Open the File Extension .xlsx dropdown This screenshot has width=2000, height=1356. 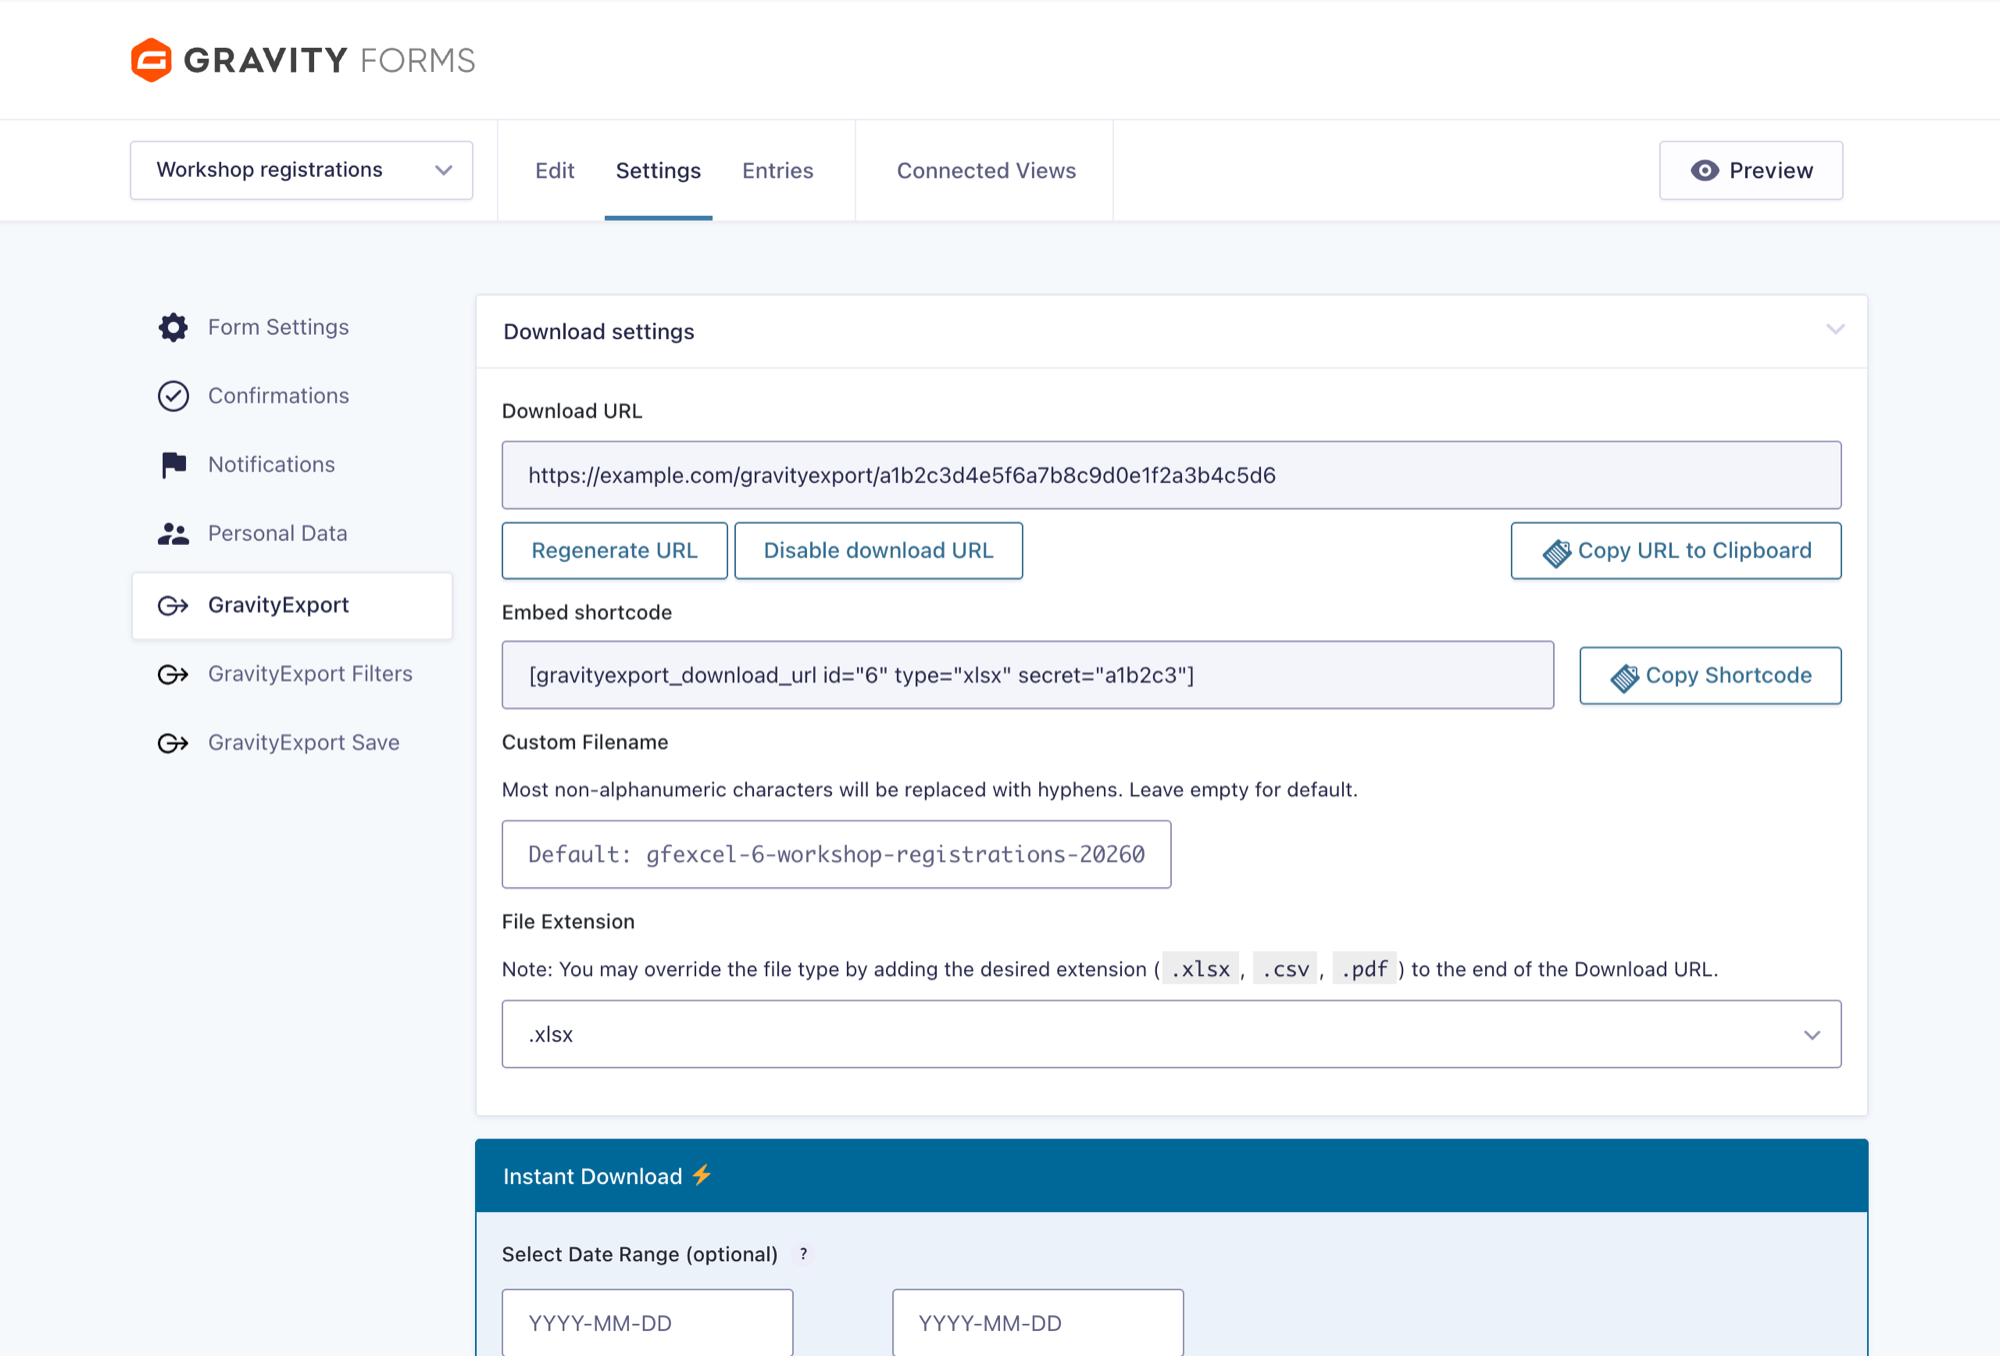(x=1171, y=1034)
